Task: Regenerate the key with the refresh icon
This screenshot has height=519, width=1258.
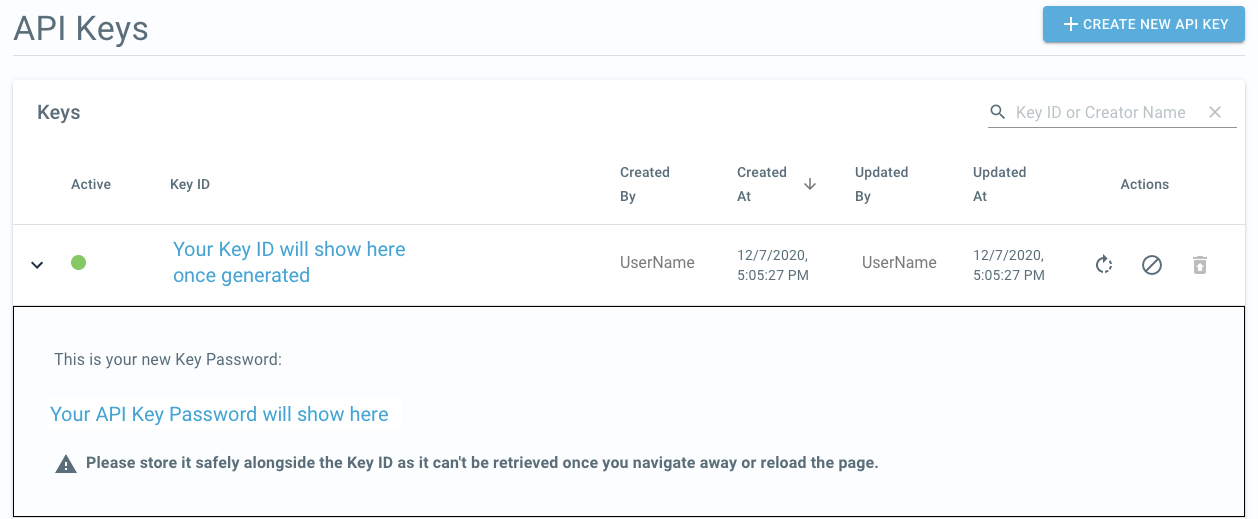Action: click(x=1104, y=264)
